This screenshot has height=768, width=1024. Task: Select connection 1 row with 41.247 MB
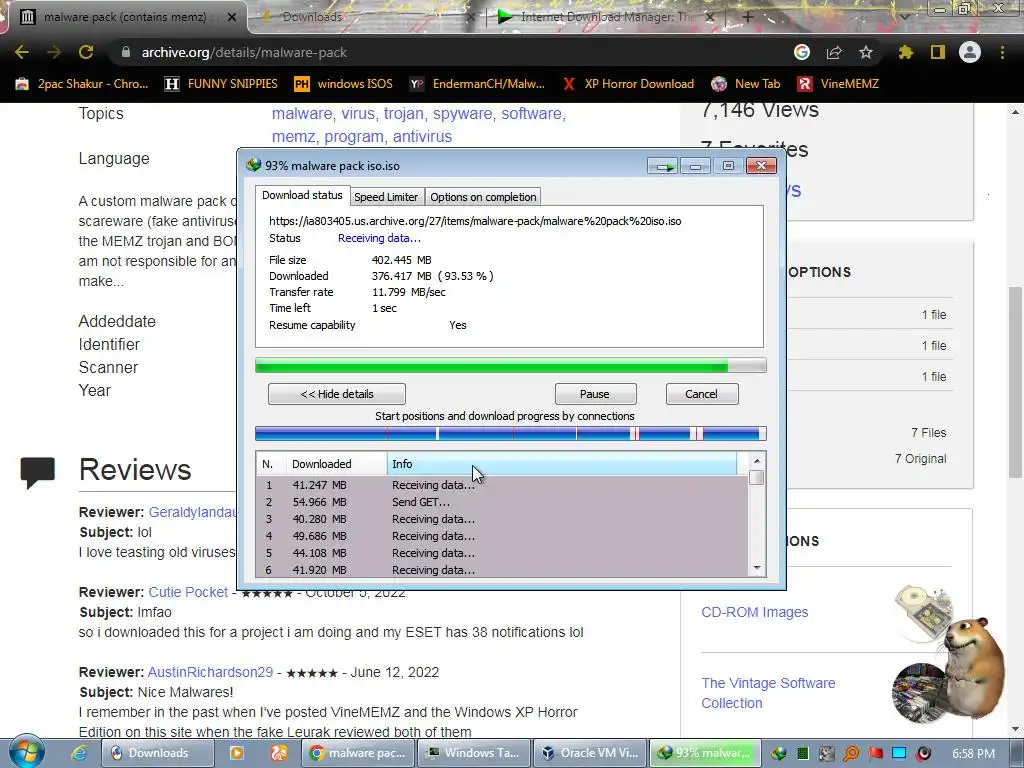(x=502, y=485)
